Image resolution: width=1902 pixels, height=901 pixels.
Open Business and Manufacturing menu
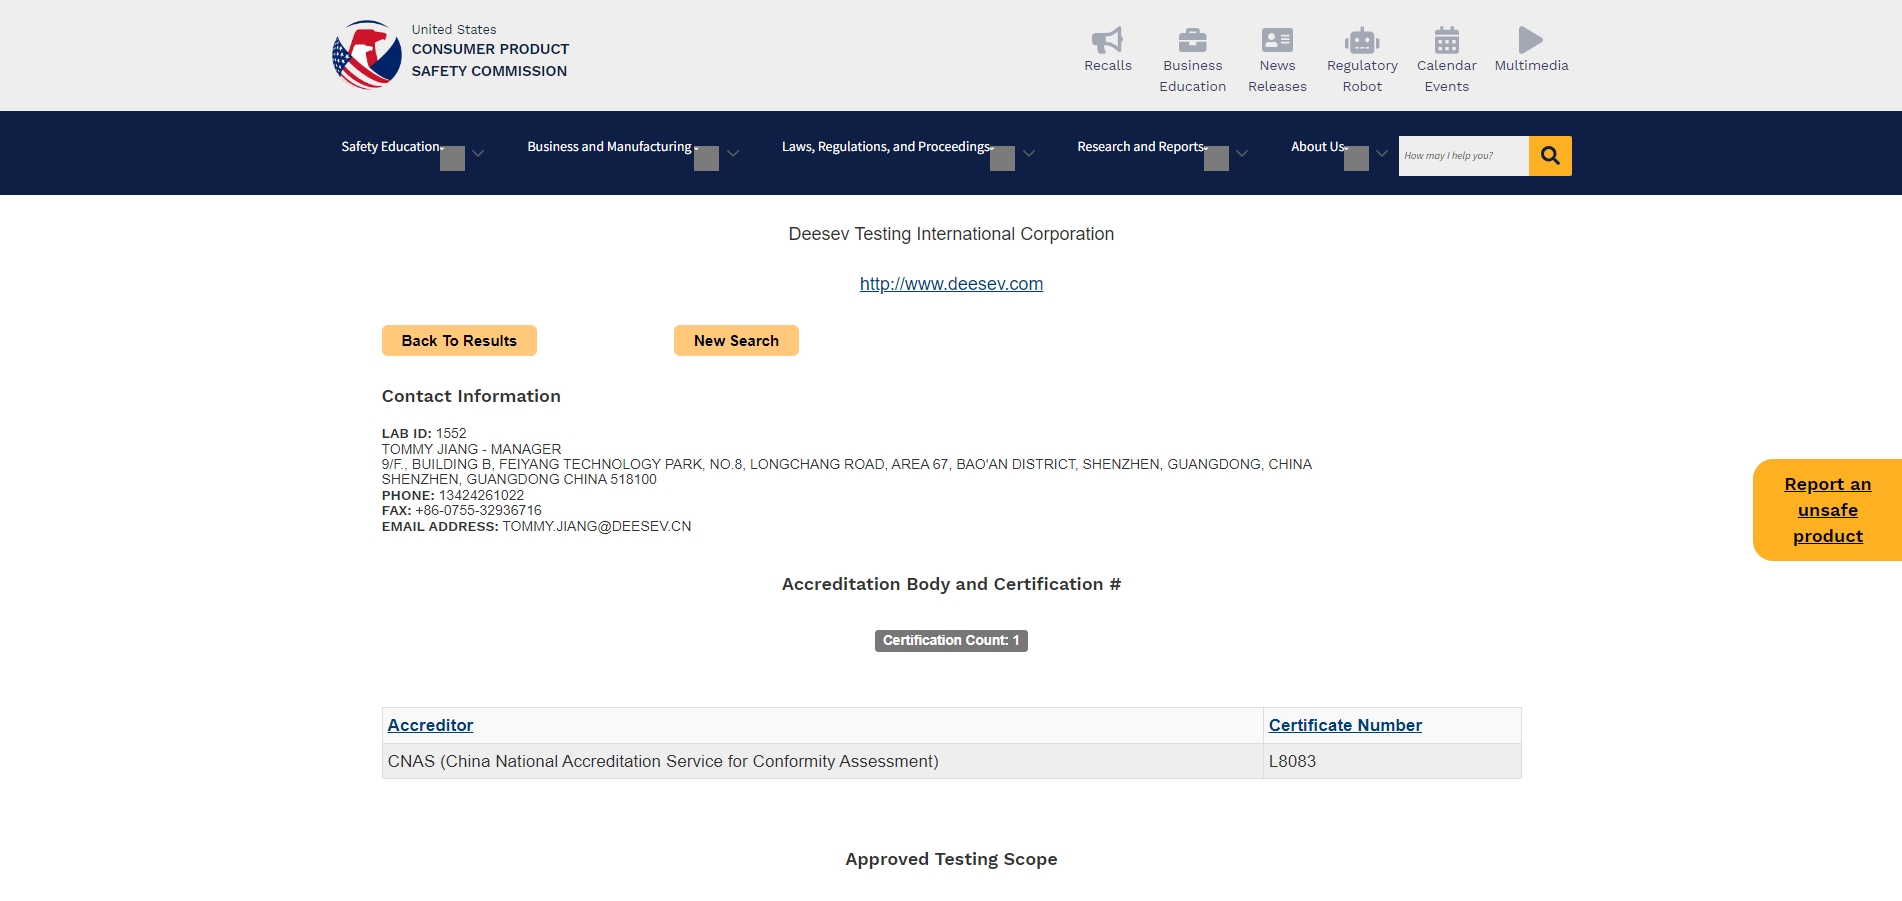(x=610, y=147)
